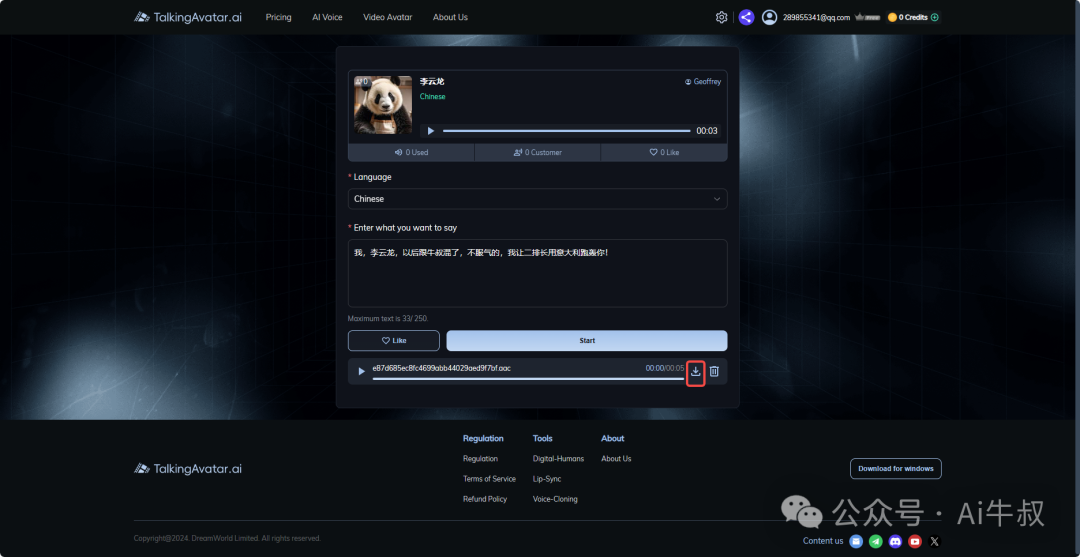Click the text box to edit speech
Viewport: 1080px width, 557px height.
tap(537, 273)
